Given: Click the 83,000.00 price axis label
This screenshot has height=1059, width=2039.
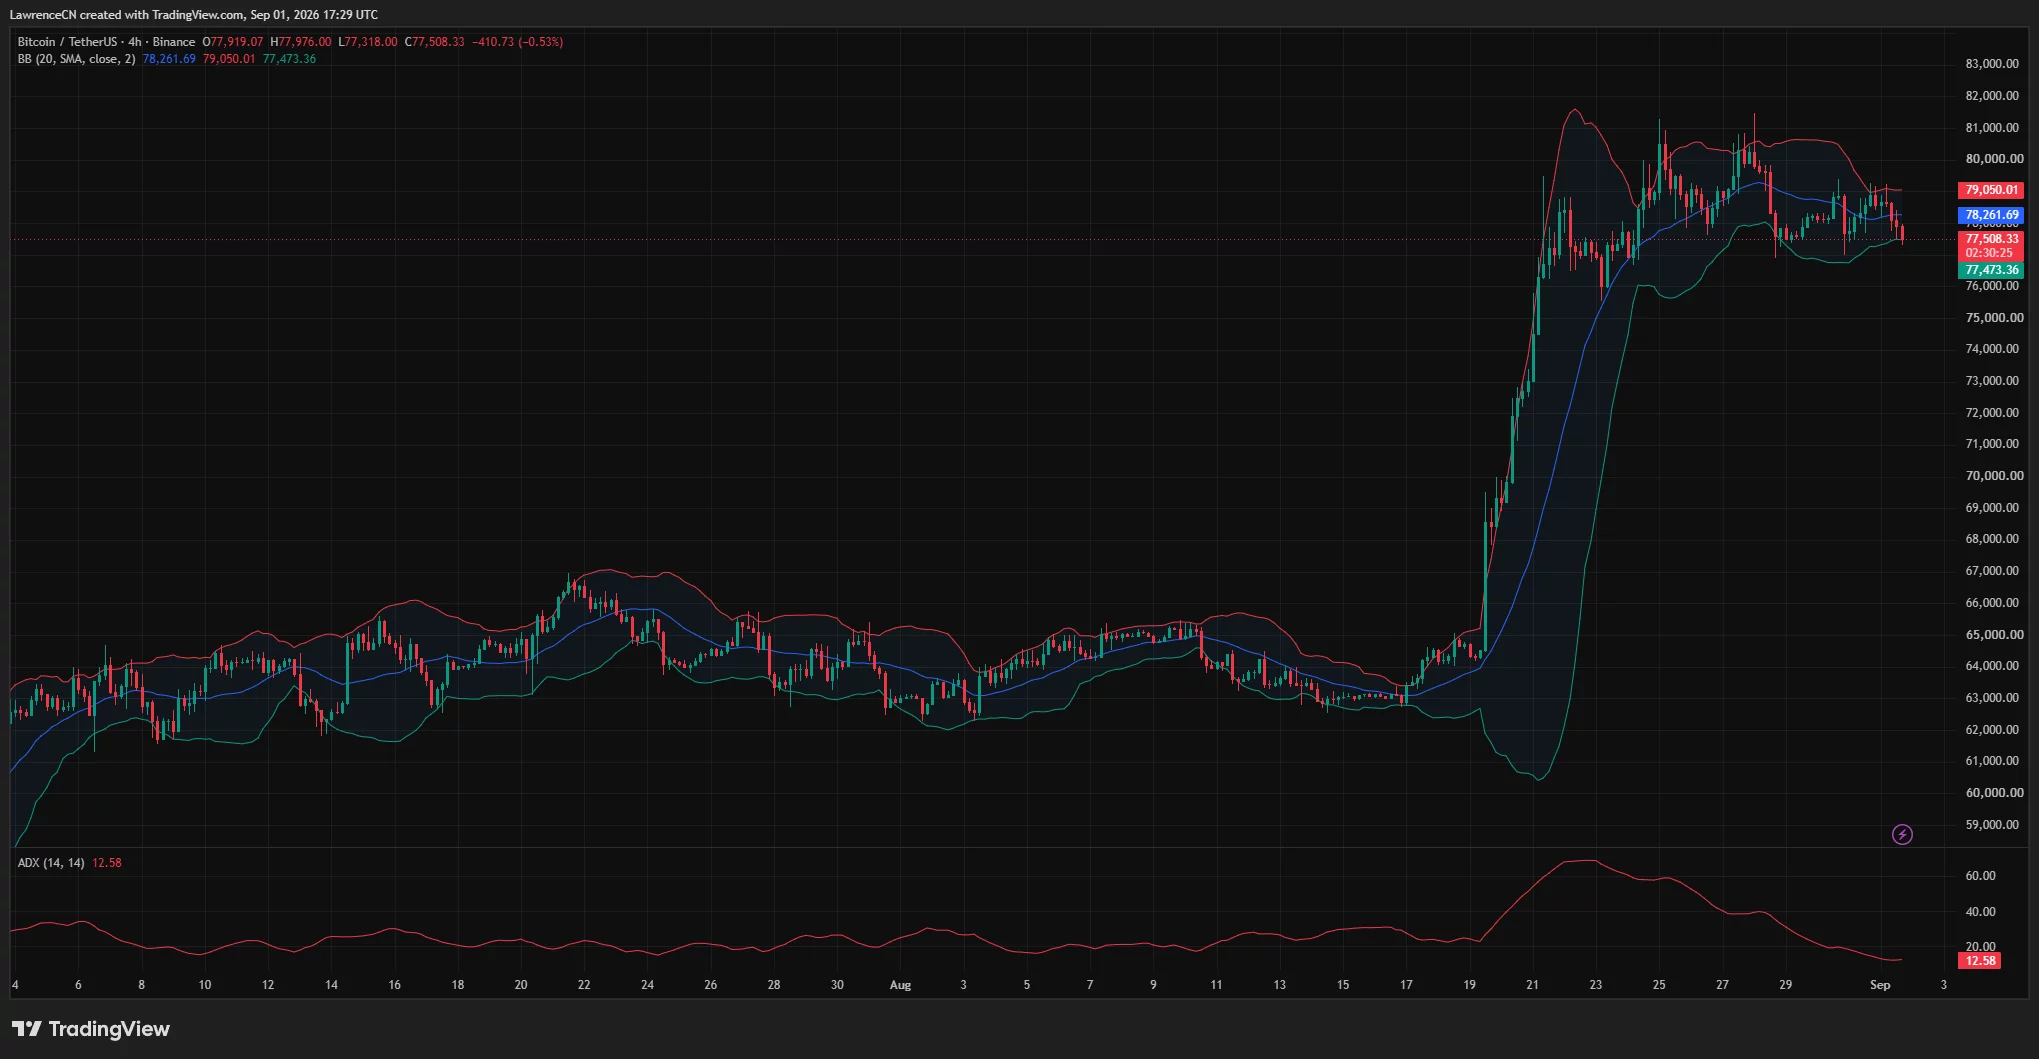Looking at the screenshot, I should pyautogui.click(x=1993, y=64).
